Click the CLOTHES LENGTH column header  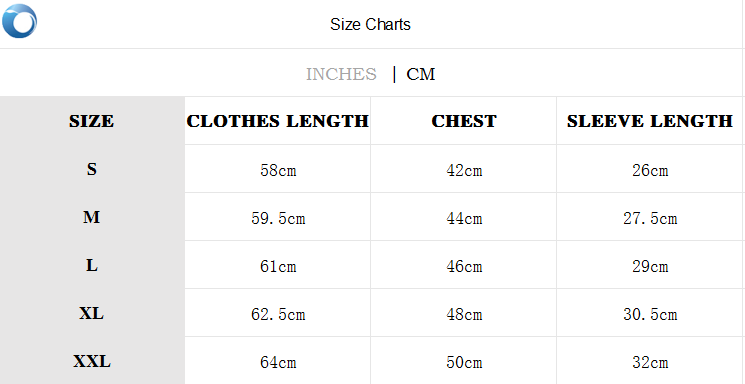tap(277, 121)
